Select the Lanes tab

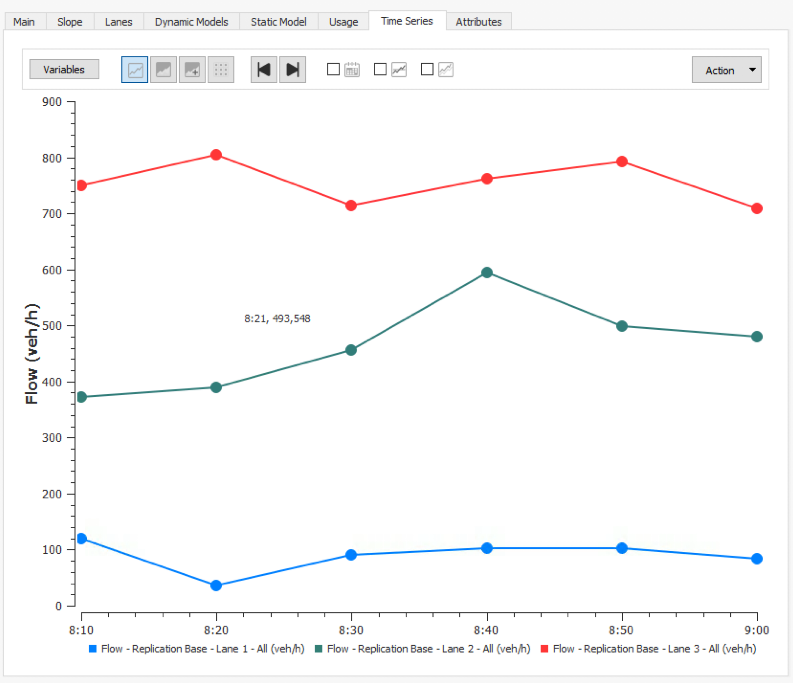pyautogui.click(x=118, y=21)
